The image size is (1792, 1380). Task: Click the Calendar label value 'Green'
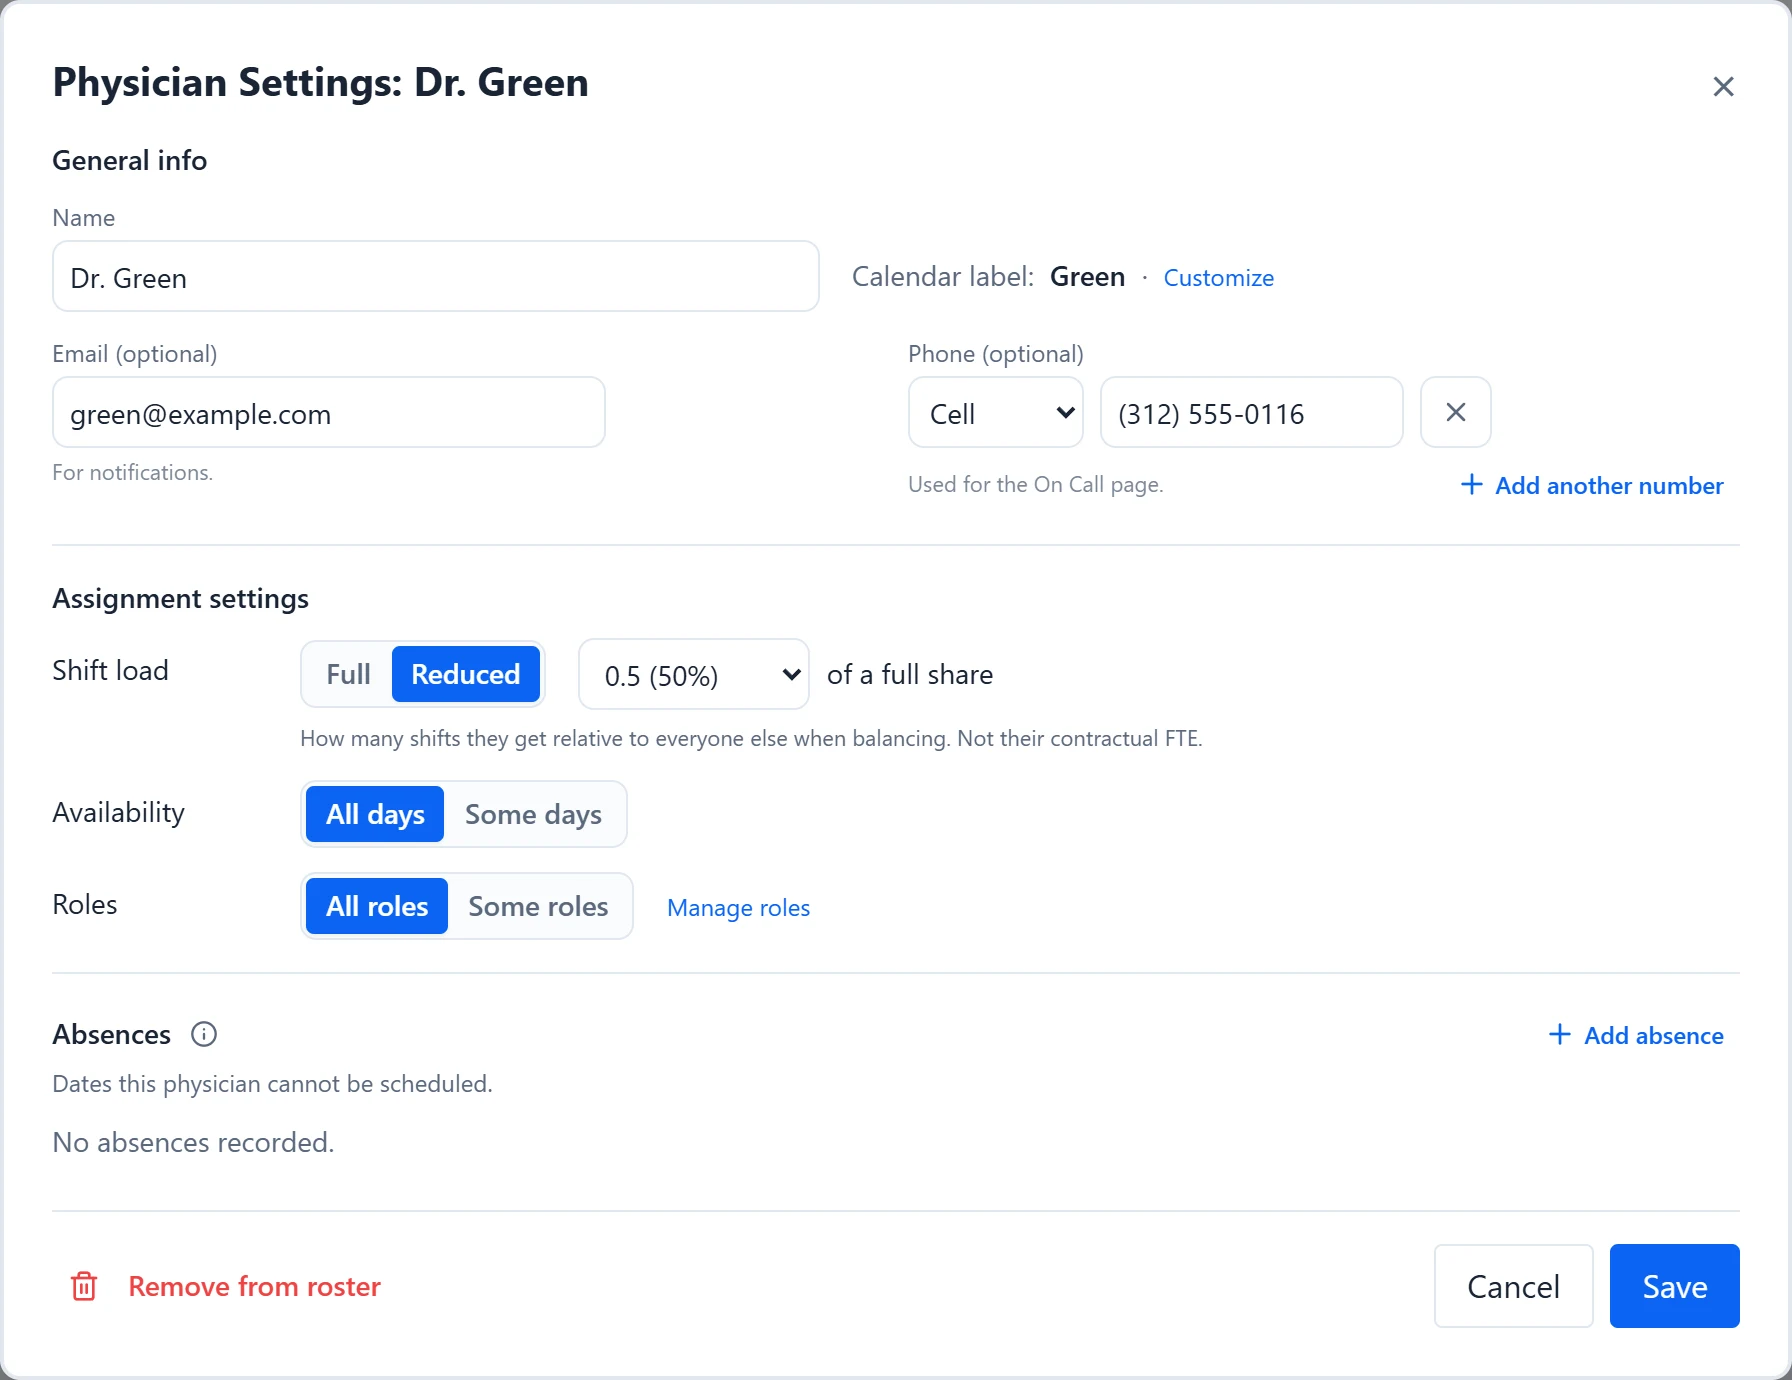pos(1088,276)
